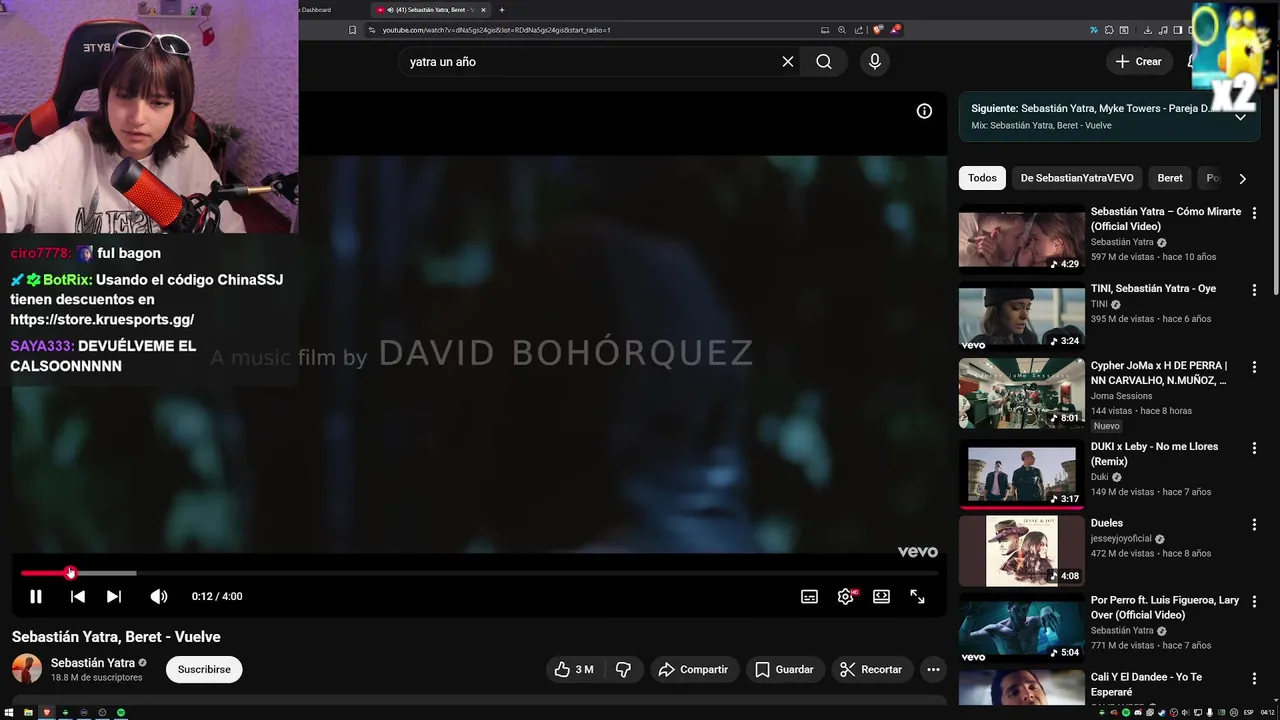Dislike the video with thumbs down

pyautogui.click(x=623, y=669)
